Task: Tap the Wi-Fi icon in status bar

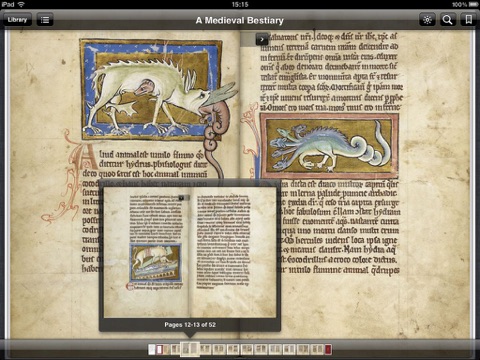Action: coord(22,4)
